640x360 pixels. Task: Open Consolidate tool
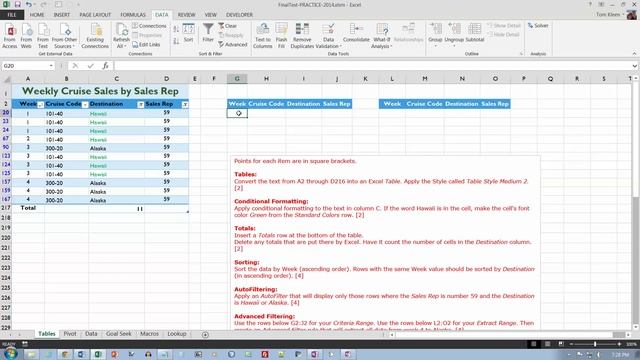(x=356, y=33)
